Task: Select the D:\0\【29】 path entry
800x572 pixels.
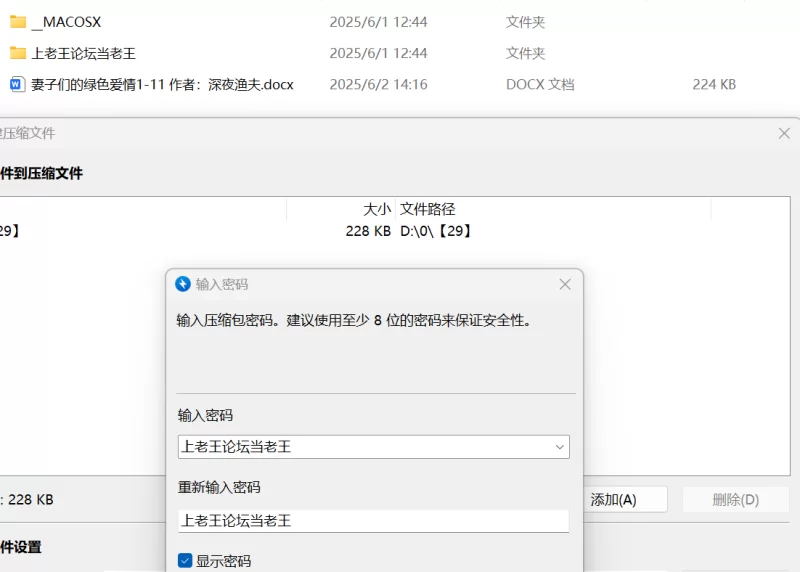Action: [x=437, y=231]
